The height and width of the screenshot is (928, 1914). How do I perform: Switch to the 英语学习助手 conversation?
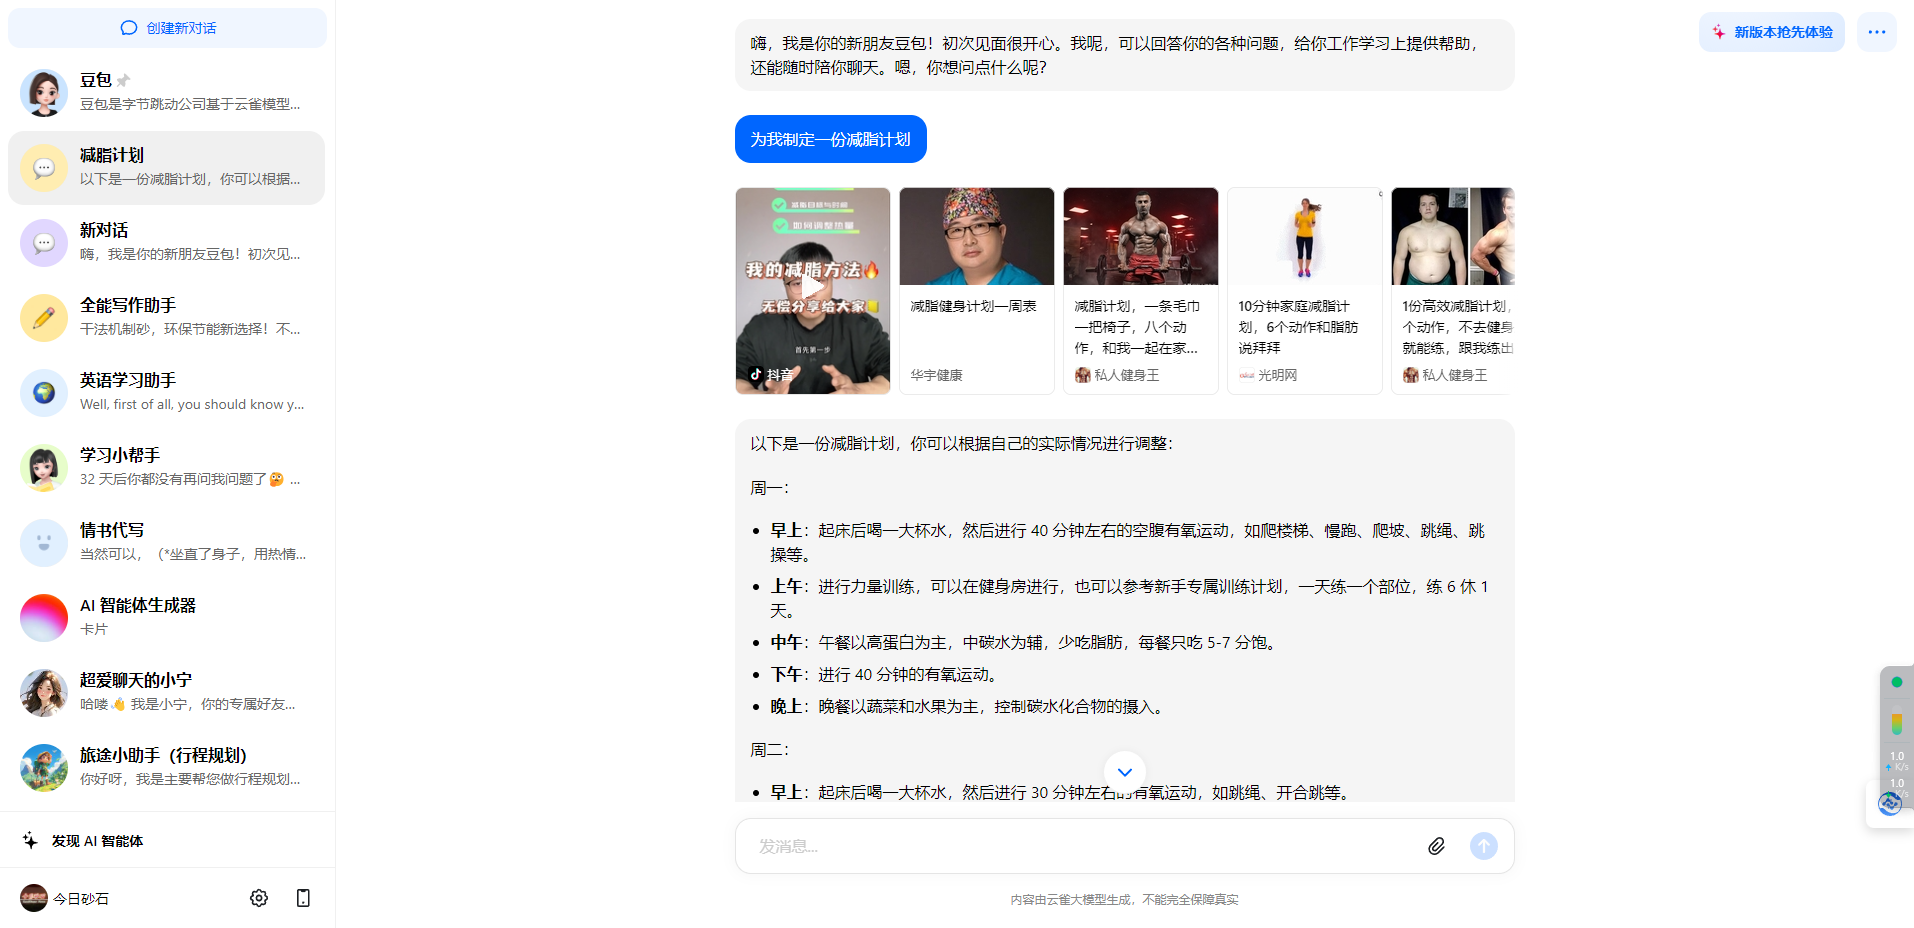(x=166, y=392)
